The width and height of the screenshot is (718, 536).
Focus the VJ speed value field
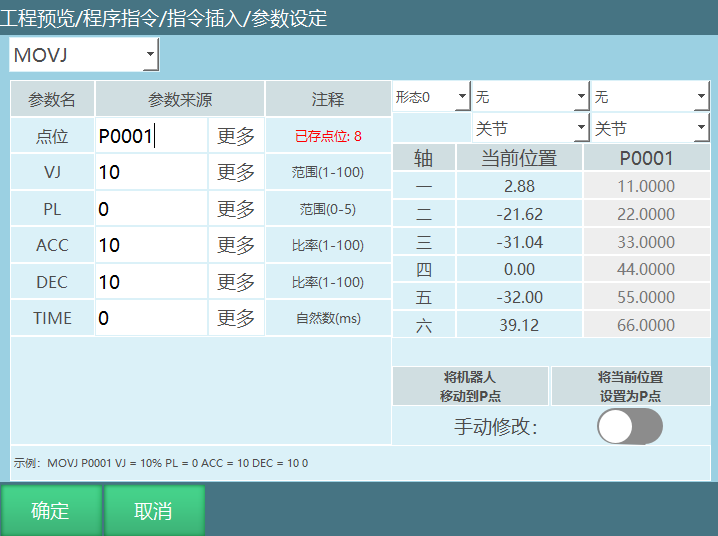[x=151, y=172]
